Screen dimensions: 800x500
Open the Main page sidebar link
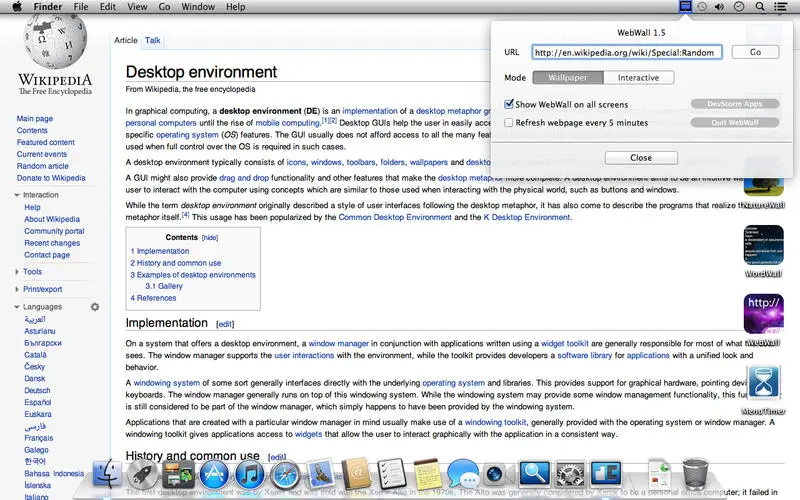click(35, 118)
